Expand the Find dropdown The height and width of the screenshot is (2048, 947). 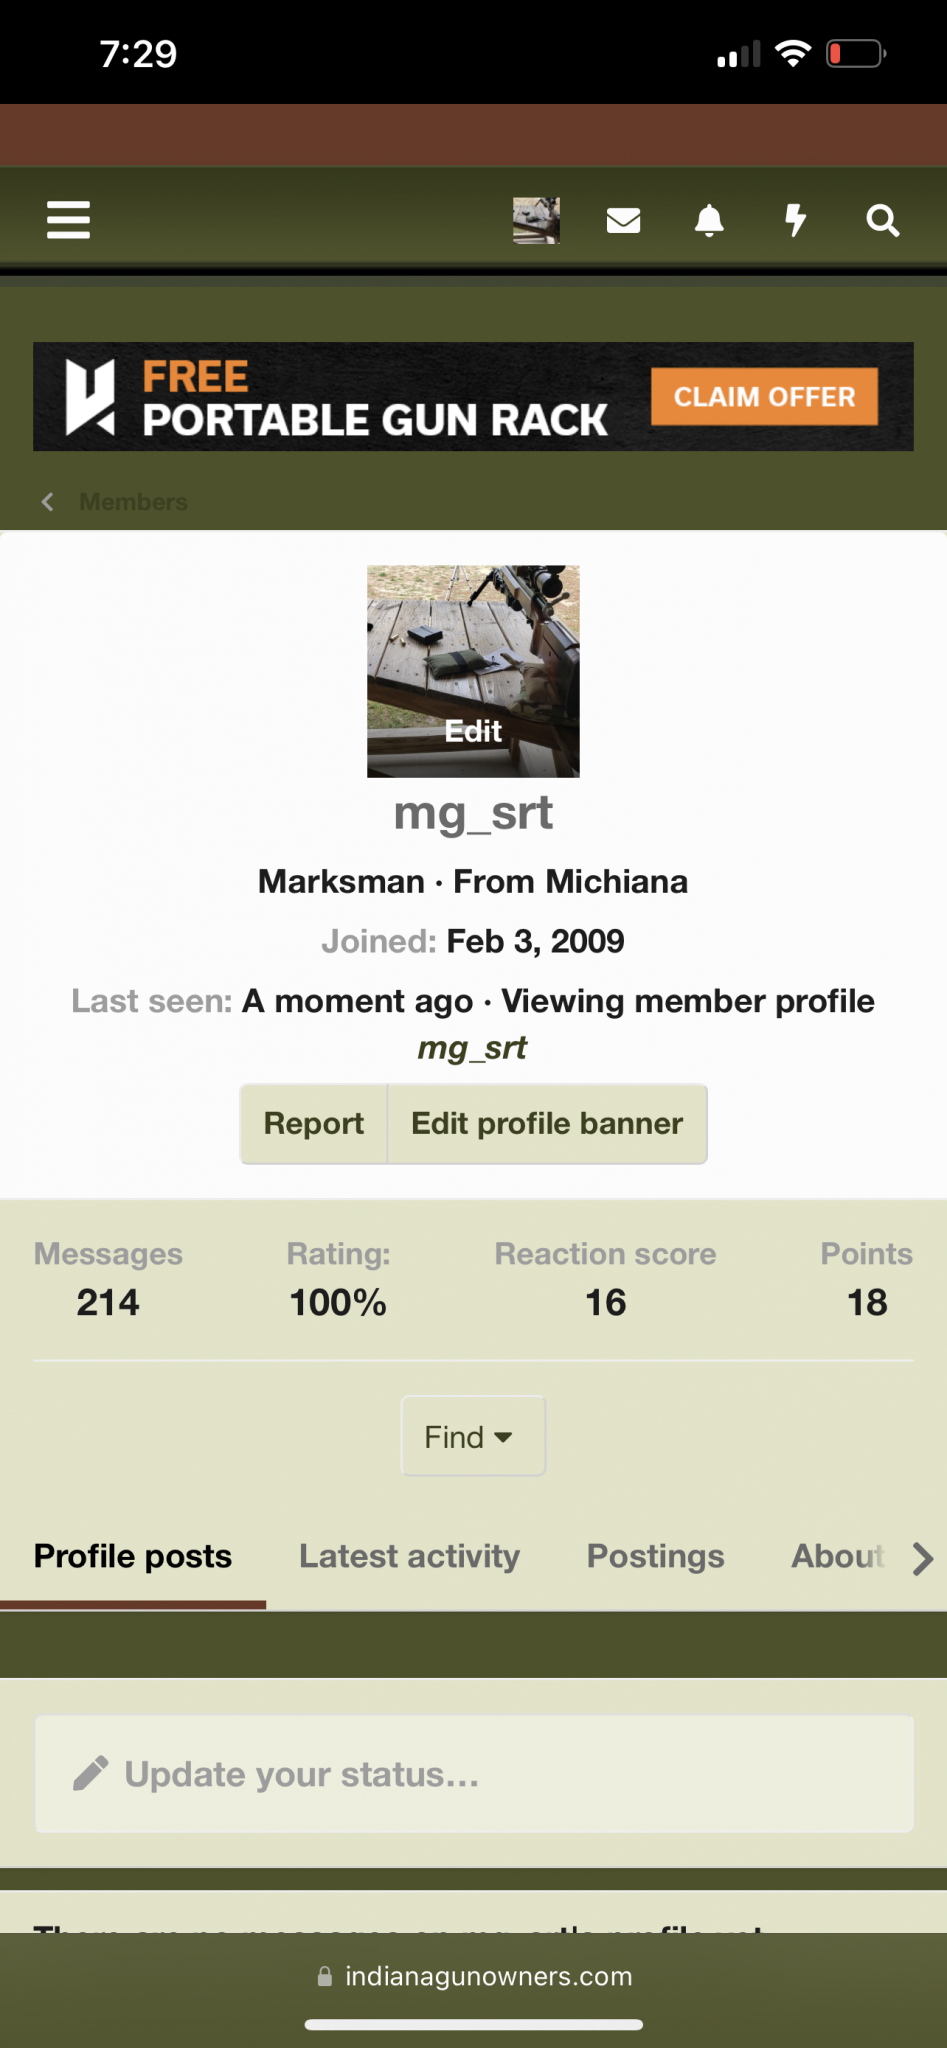pos(473,1437)
